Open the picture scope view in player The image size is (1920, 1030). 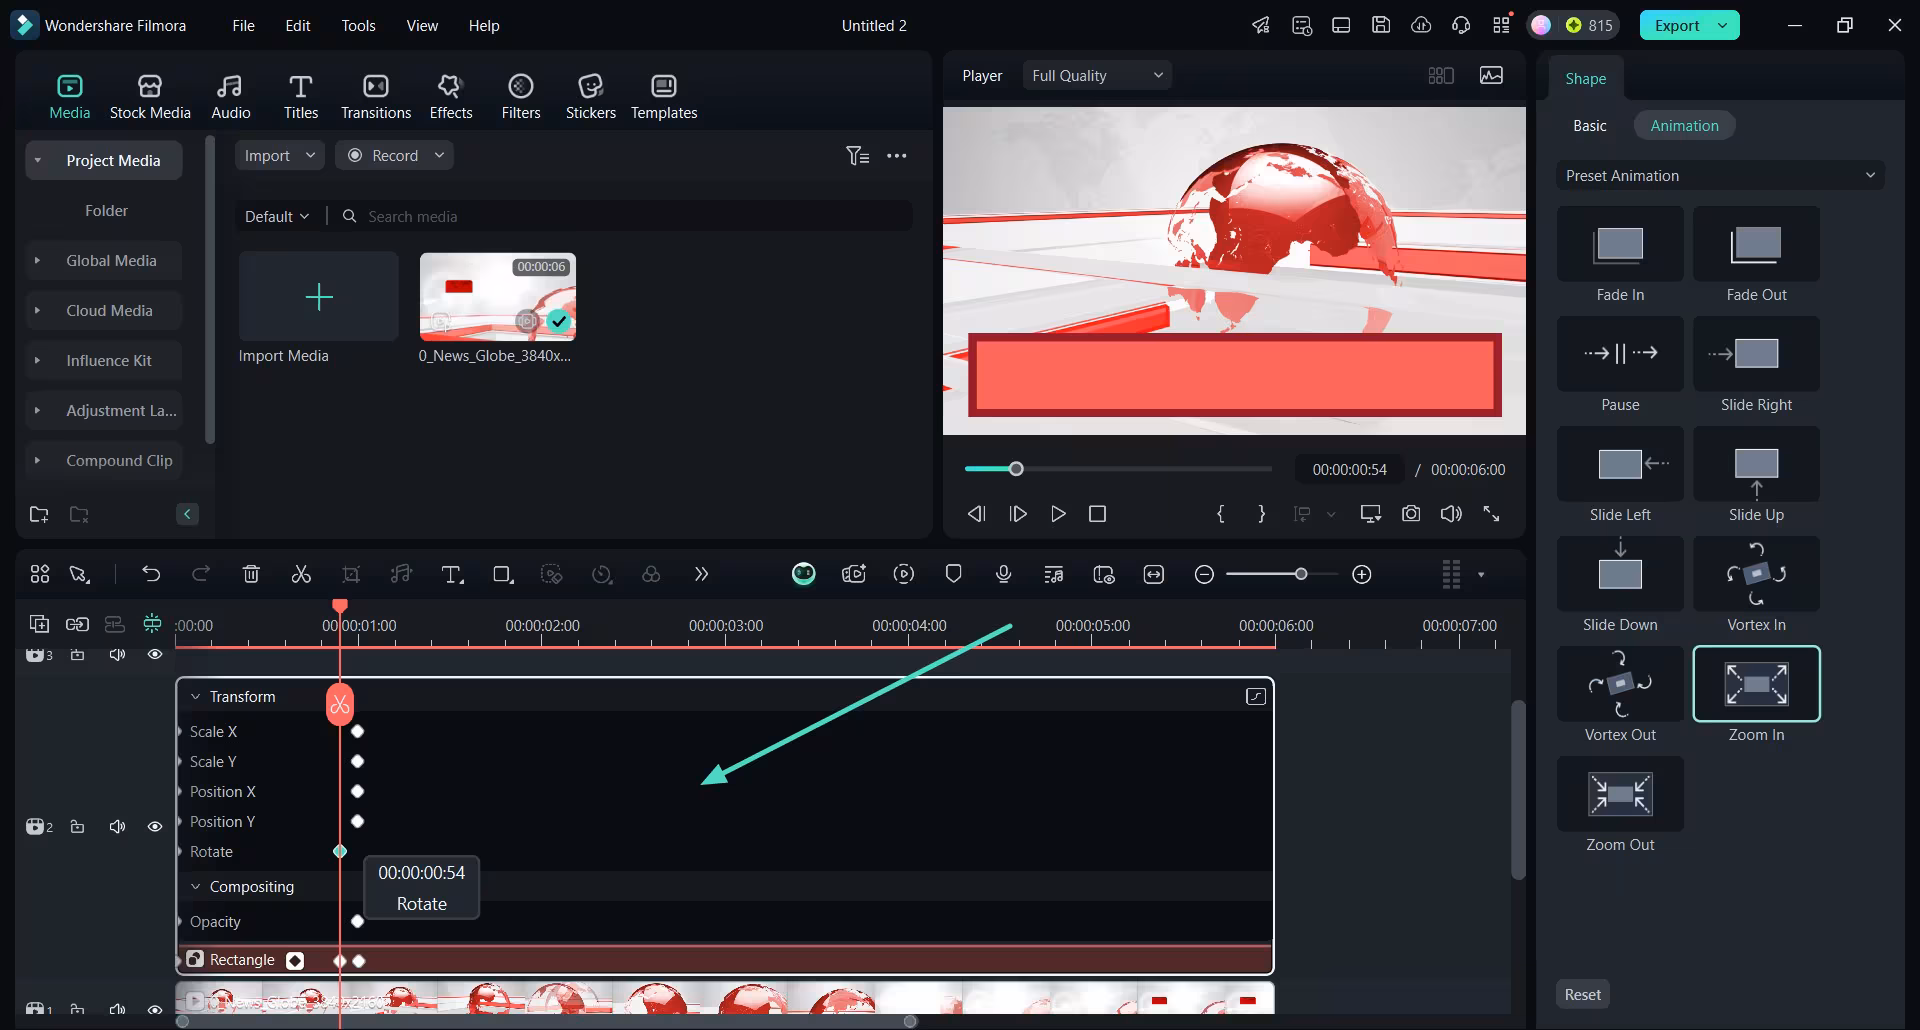(1491, 76)
